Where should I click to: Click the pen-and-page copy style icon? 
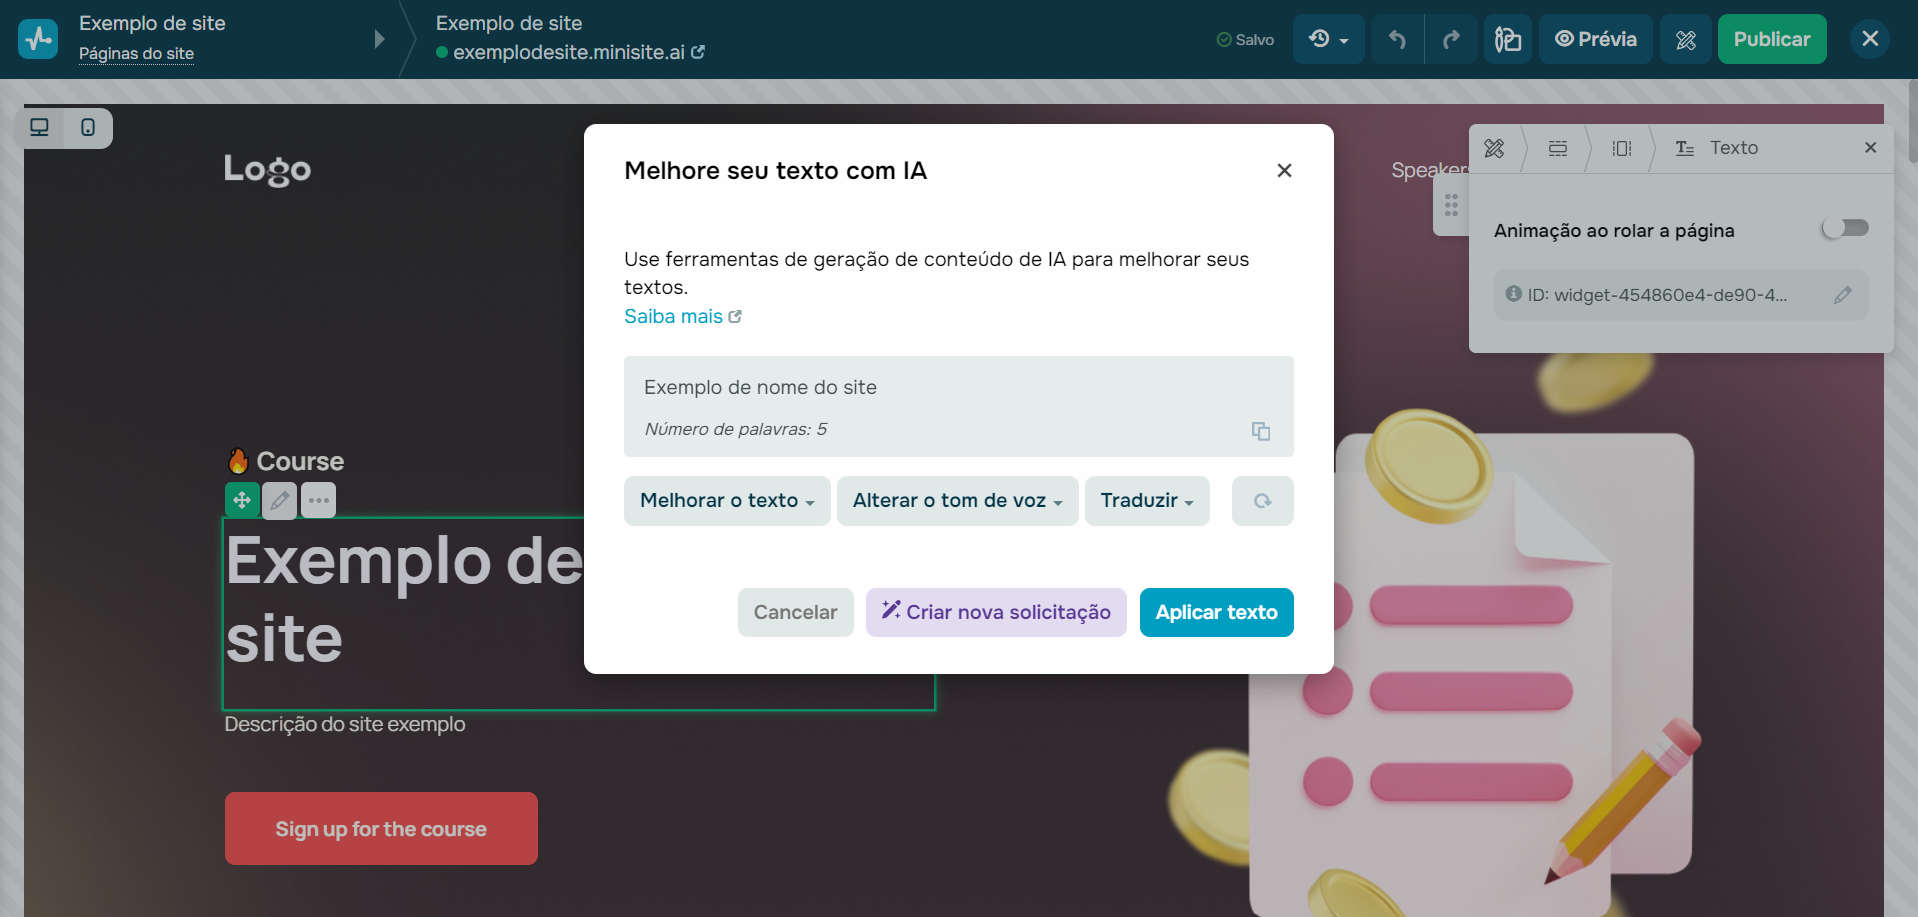coord(1507,39)
